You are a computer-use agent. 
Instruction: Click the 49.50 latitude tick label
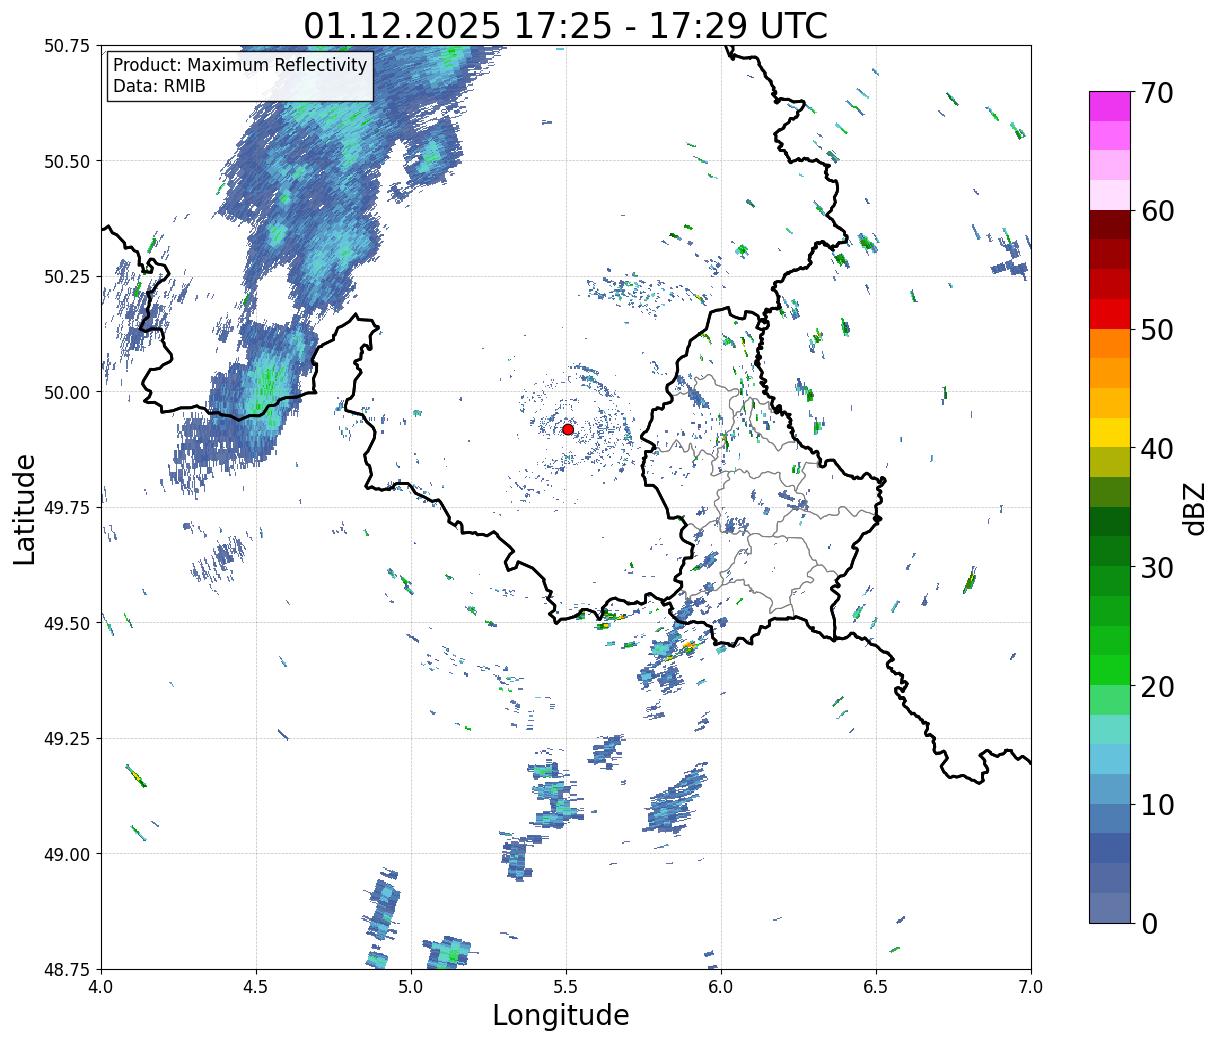[x=67, y=623]
